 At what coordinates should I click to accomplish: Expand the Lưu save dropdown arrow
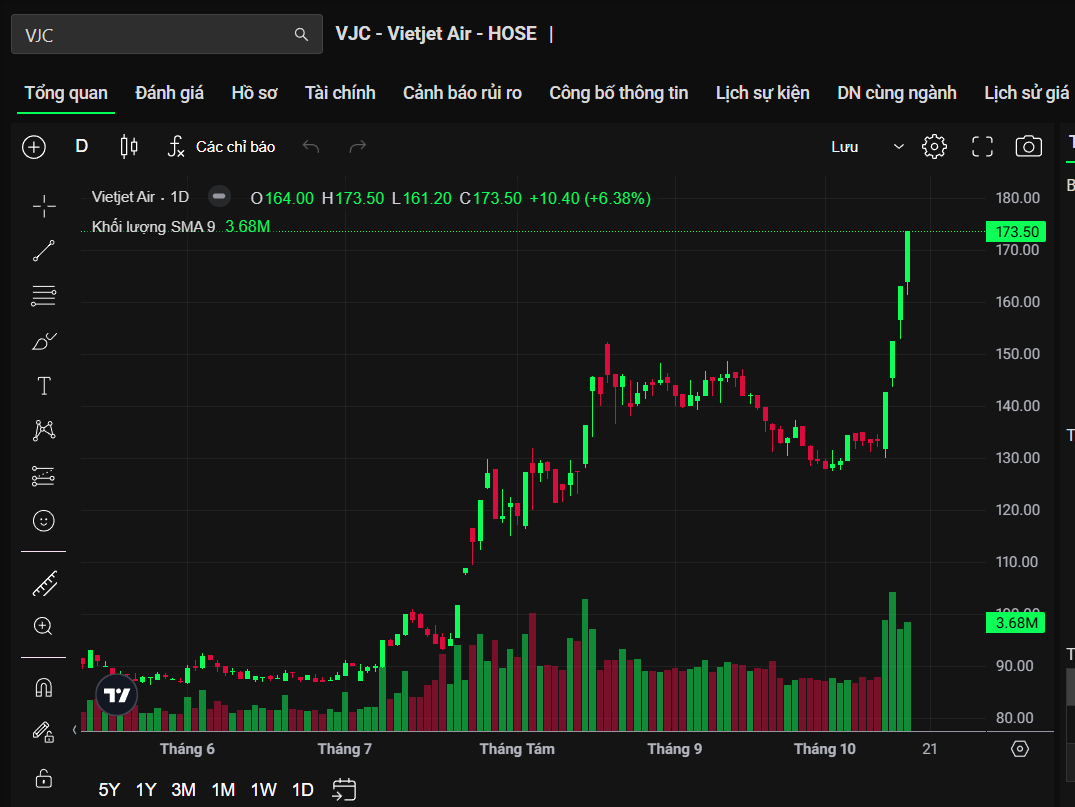tap(898, 147)
